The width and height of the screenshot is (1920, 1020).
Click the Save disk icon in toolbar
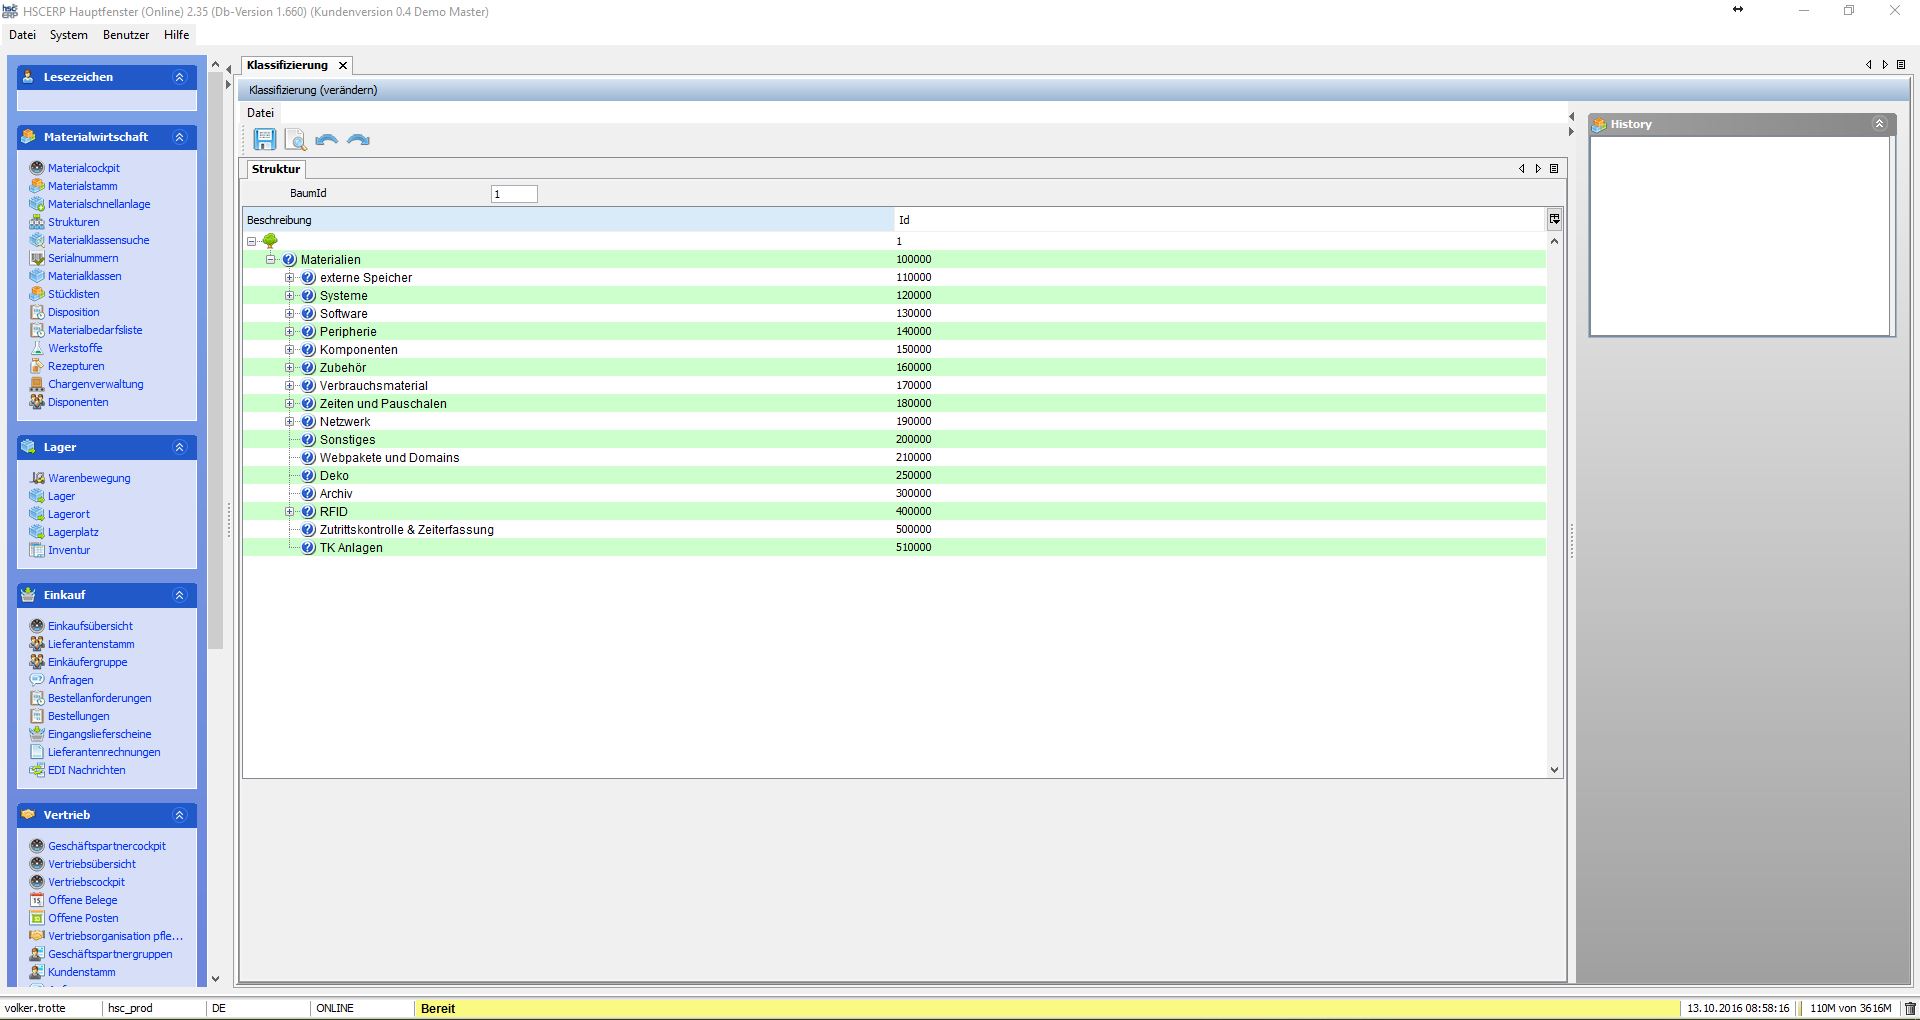(x=264, y=139)
